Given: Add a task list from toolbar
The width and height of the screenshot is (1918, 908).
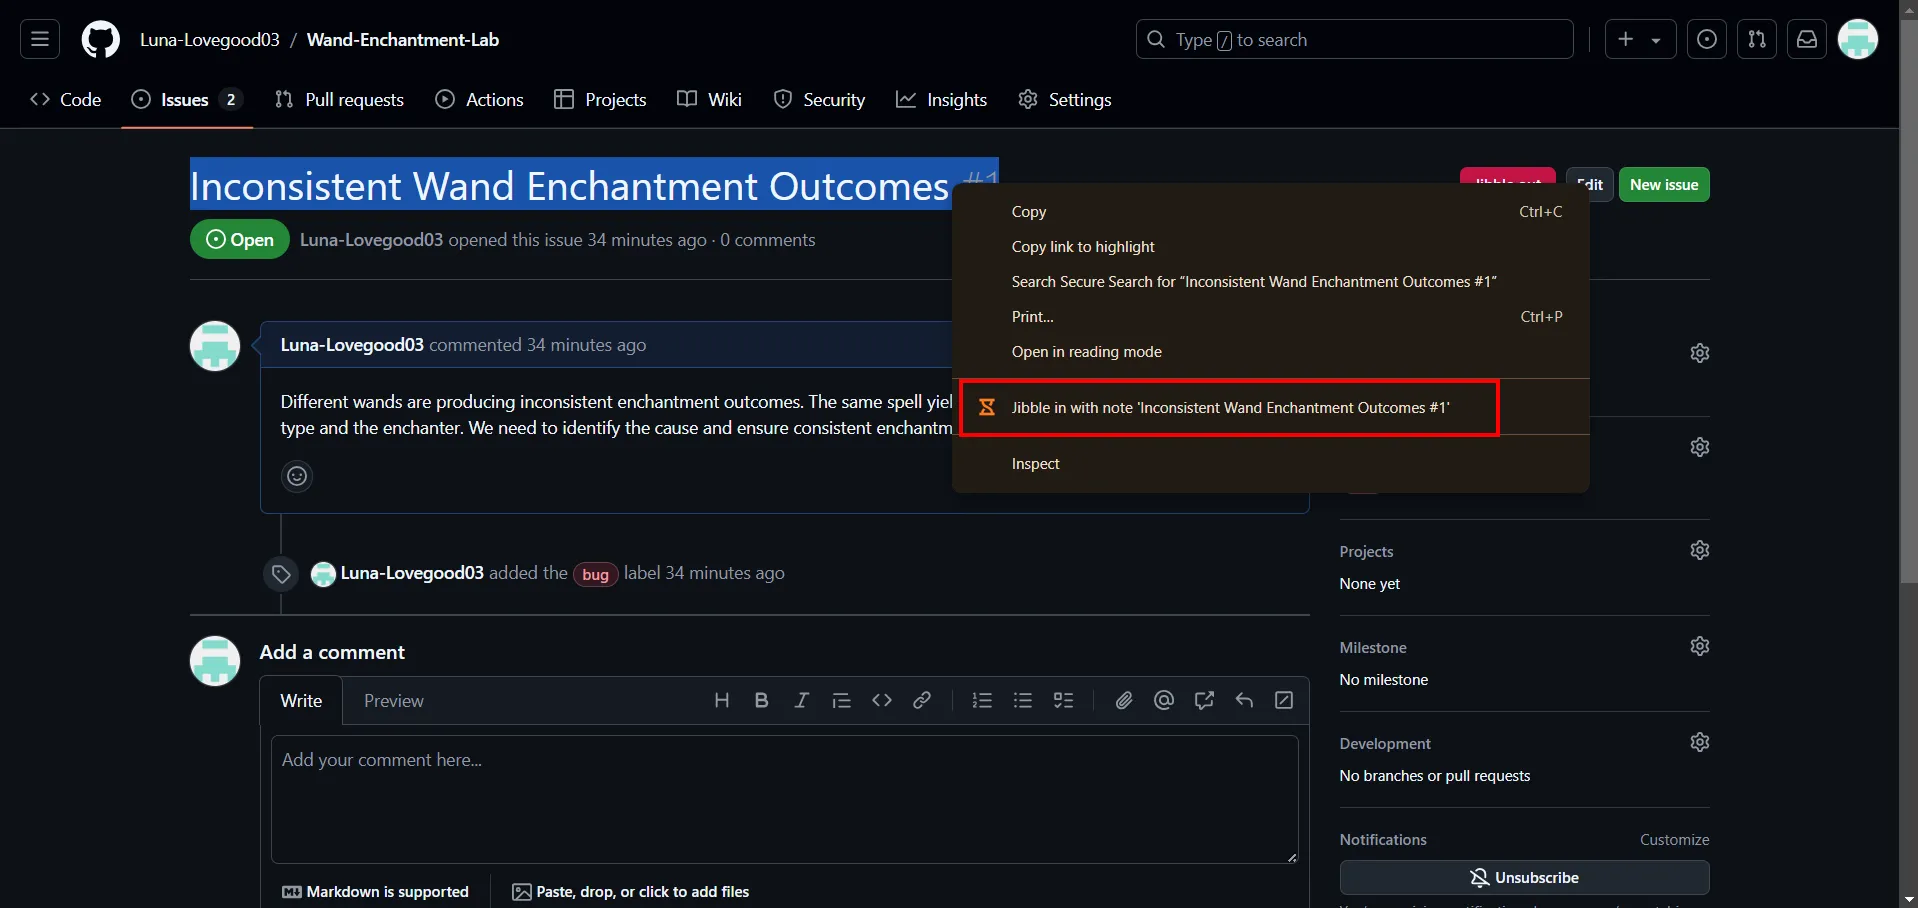Looking at the screenshot, I should point(1063,700).
